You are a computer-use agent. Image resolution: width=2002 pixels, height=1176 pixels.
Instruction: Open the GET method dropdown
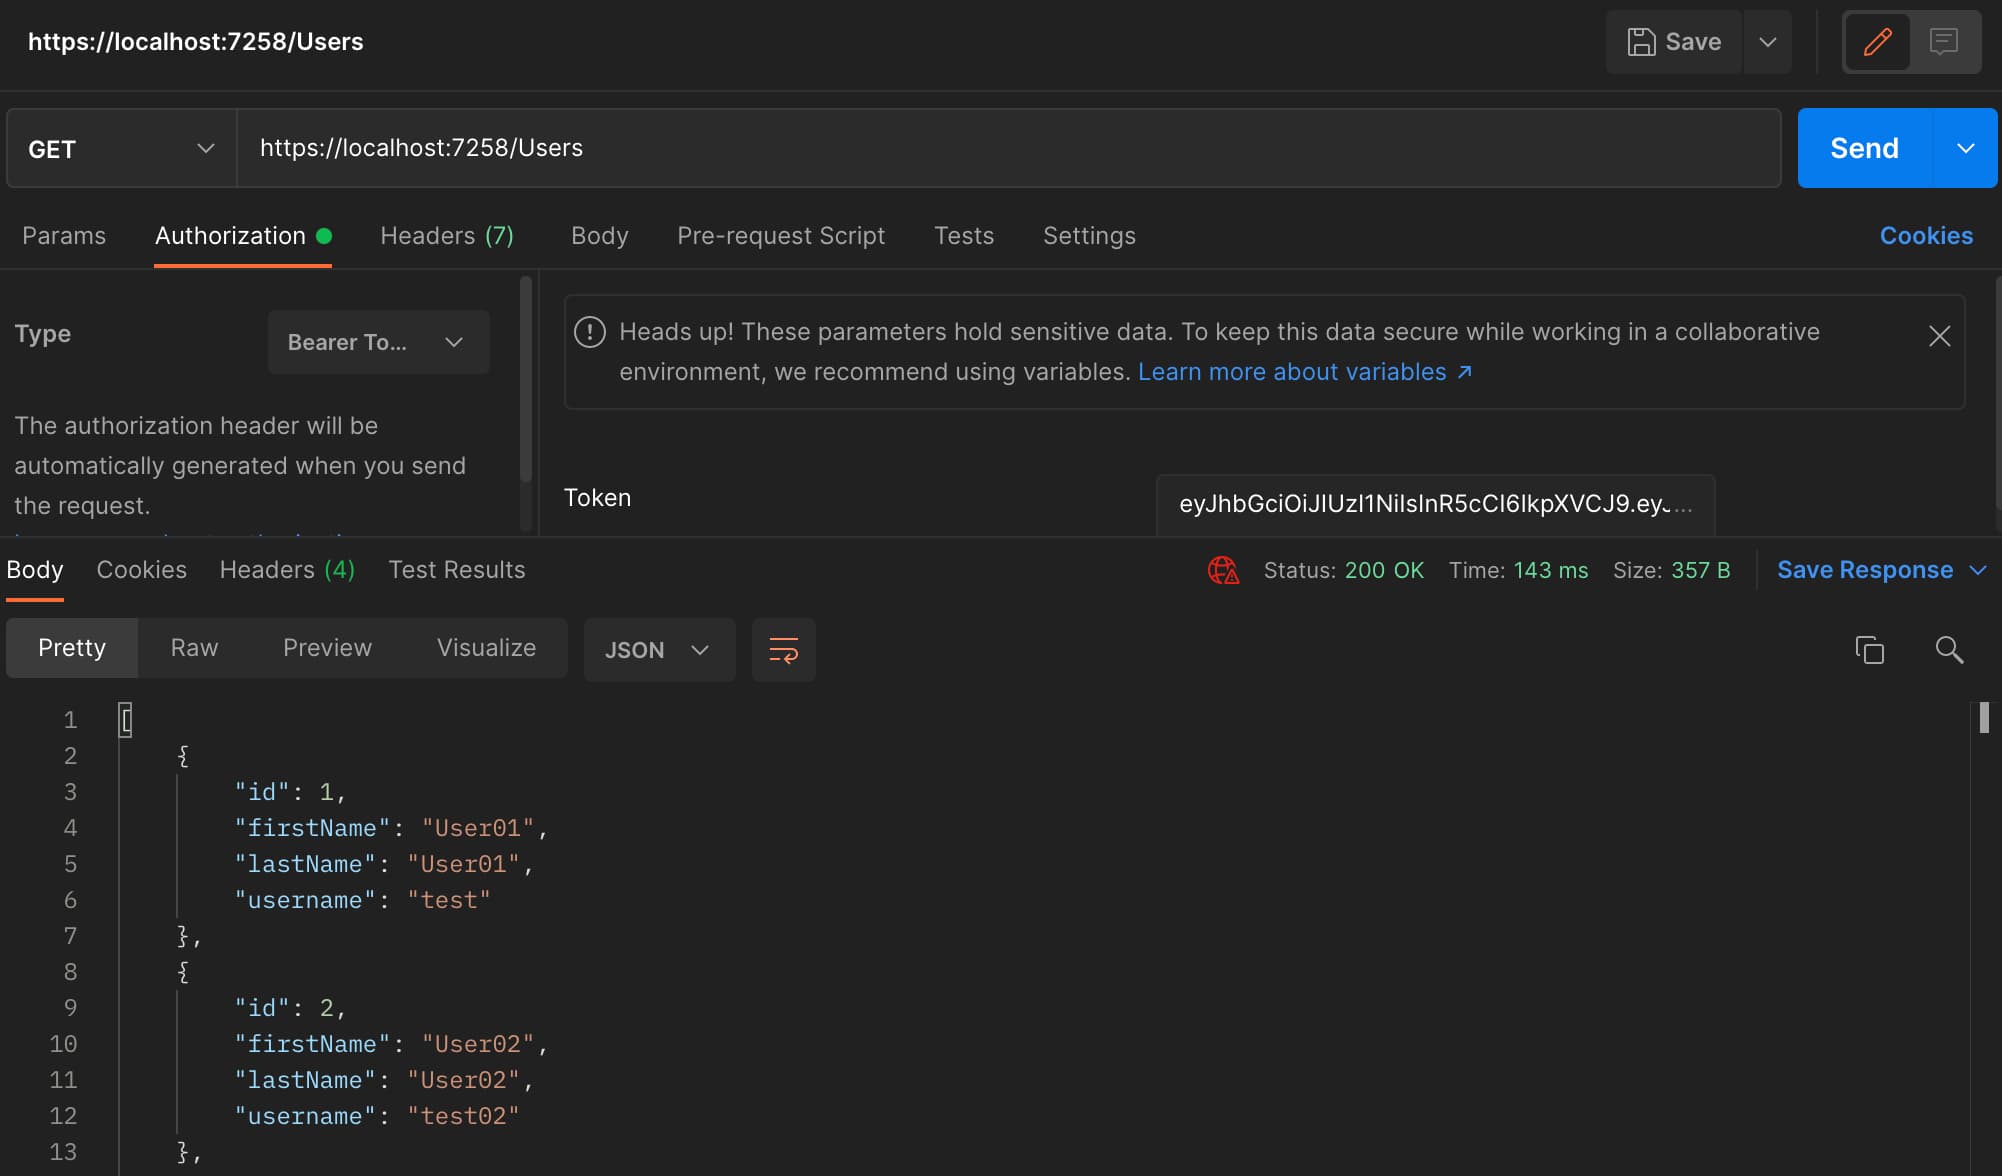point(121,148)
